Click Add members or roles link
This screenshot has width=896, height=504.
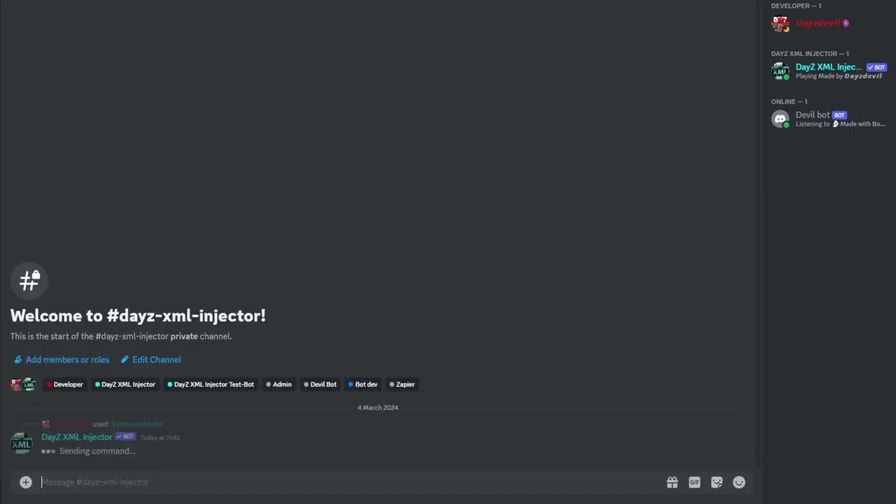coord(62,359)
